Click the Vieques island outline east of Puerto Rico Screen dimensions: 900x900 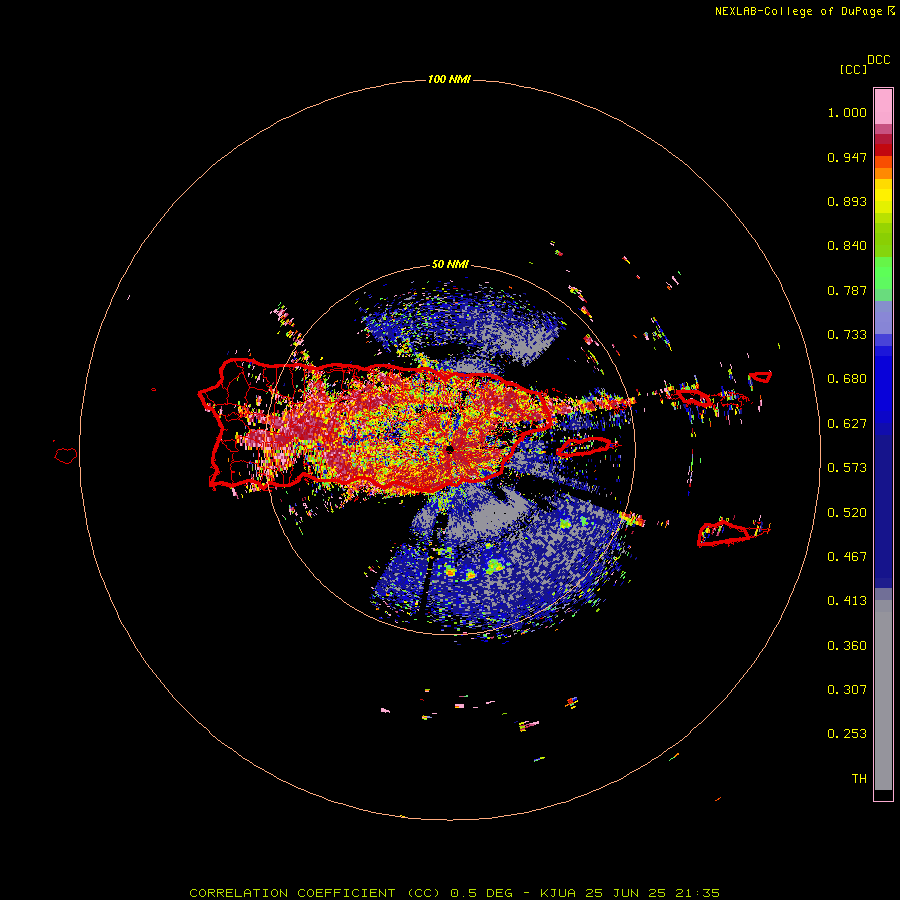(x=584, y=446)
